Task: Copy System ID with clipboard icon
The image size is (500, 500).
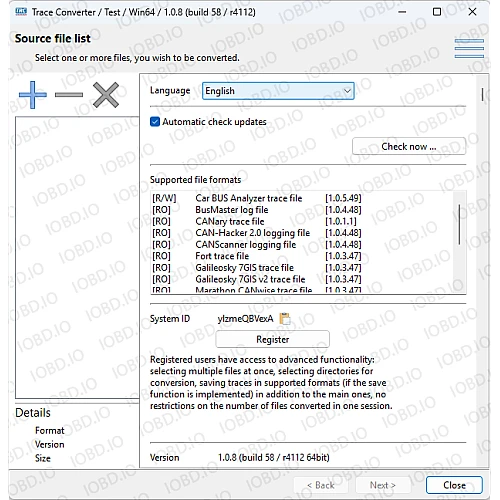Action: click(x=285, y=319)
